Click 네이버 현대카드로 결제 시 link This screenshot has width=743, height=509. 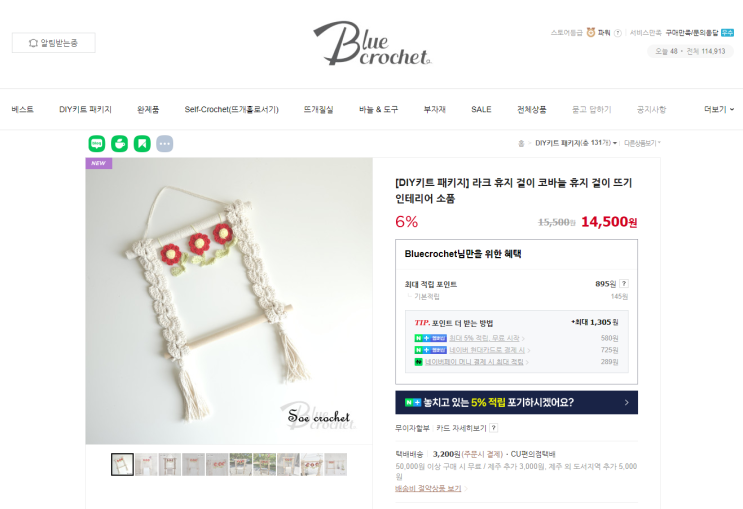487,350
